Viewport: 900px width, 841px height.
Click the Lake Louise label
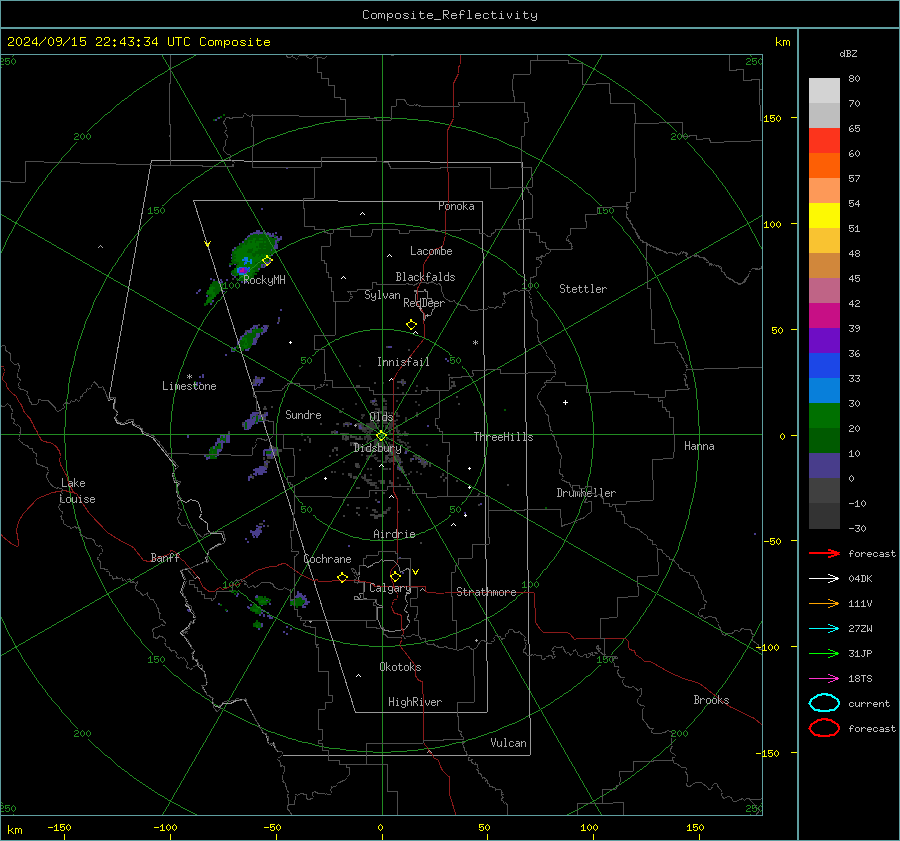coord(77,491)
